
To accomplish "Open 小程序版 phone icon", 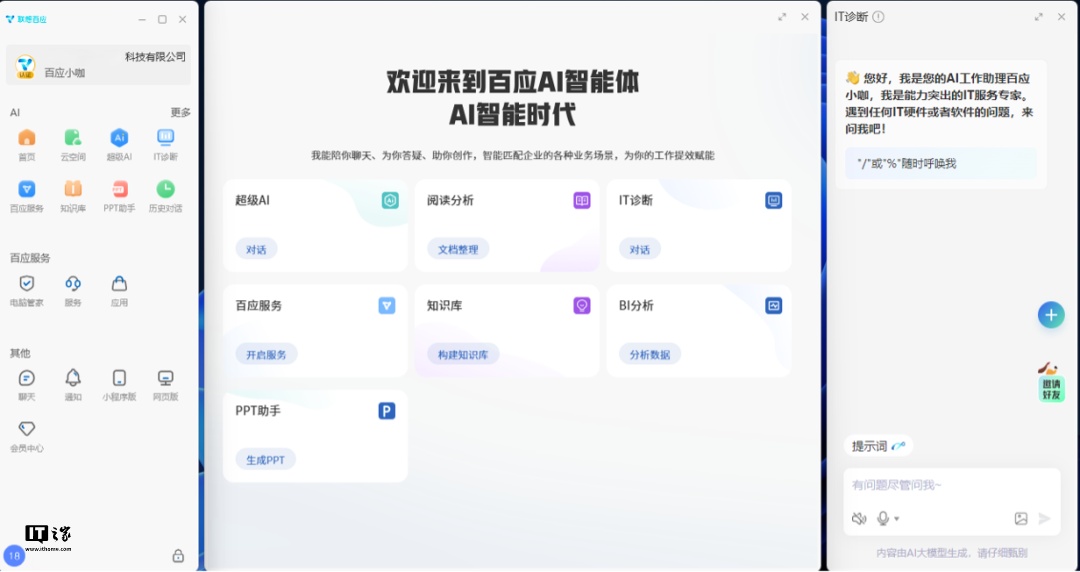I will (119, 378).
